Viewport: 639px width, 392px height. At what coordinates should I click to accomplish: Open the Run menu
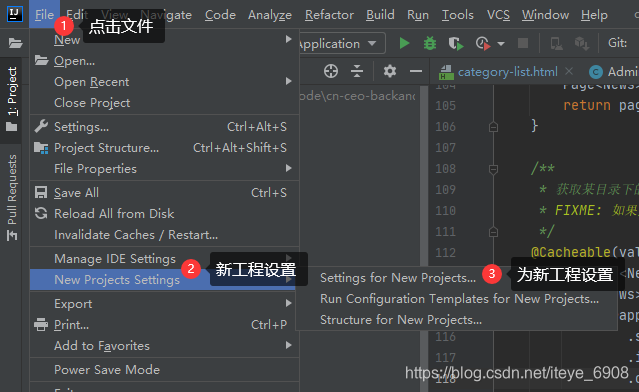418,15
